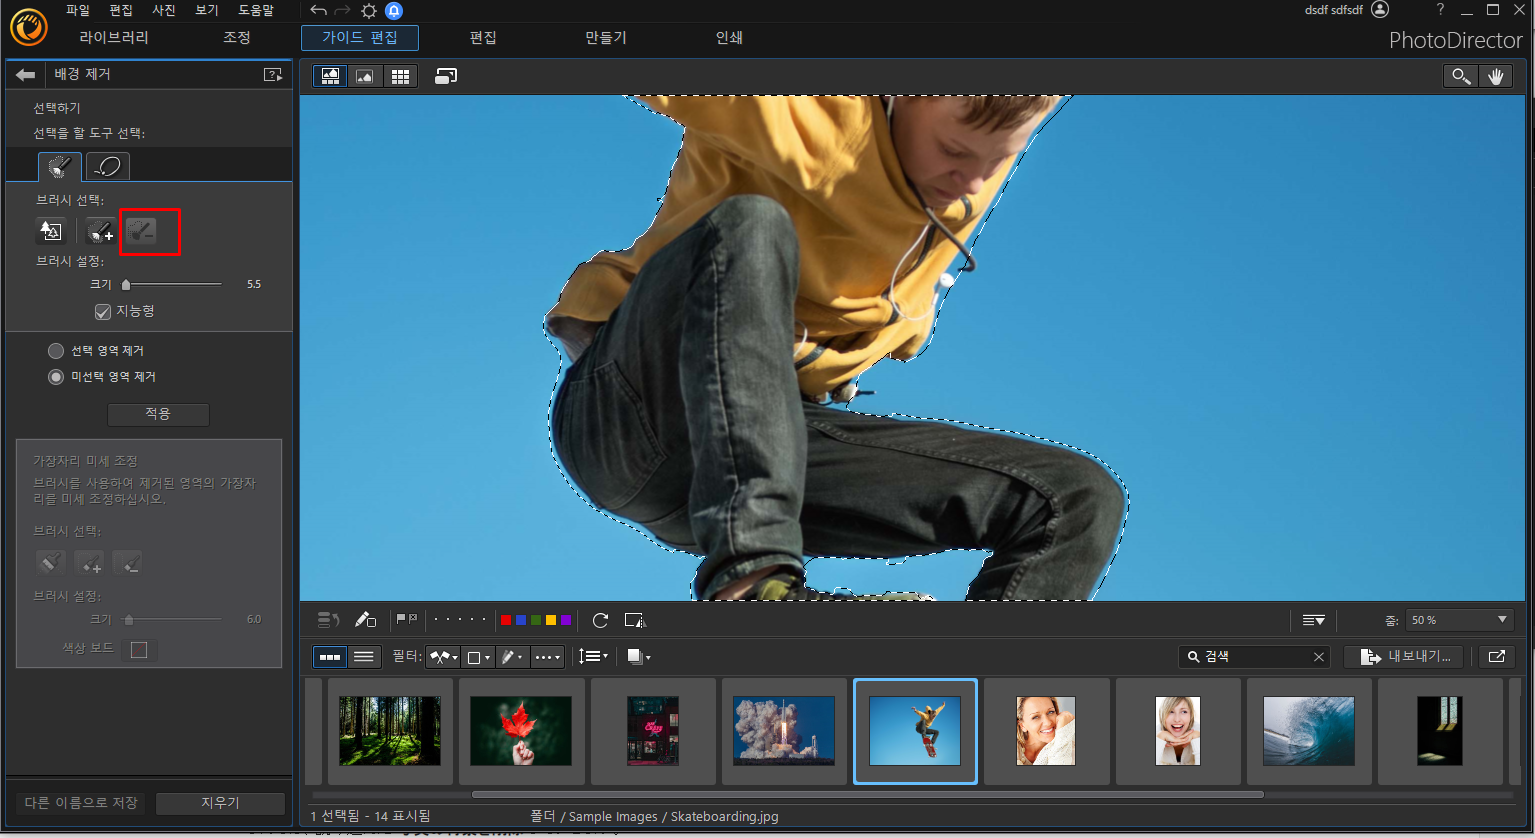Viewport: 1535px width, 838px height.
Task: Click the rotate photo icon
Action: (600, 620)
